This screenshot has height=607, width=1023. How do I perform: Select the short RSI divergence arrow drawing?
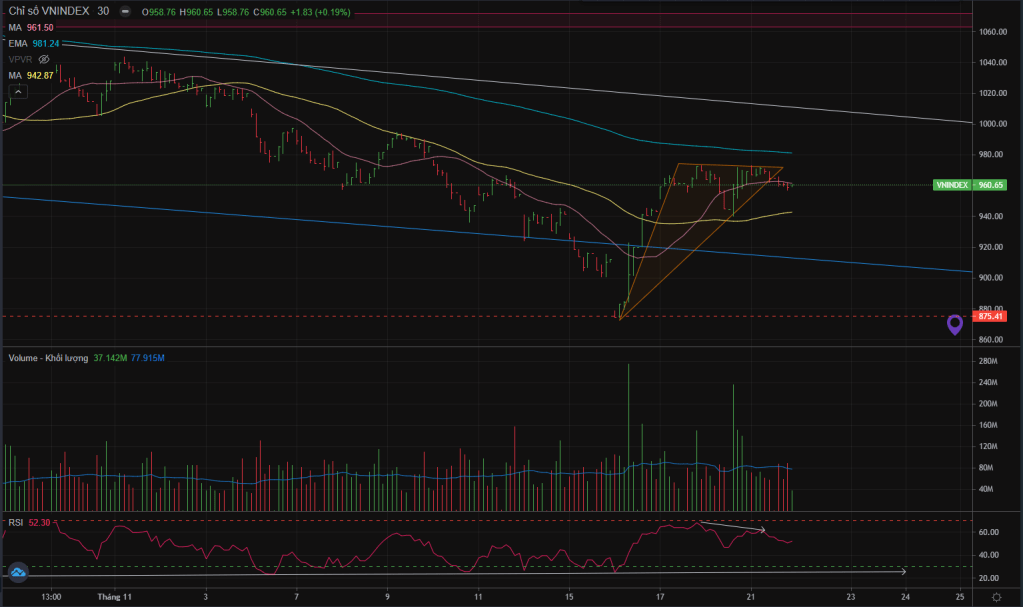[x=730, y=526]
